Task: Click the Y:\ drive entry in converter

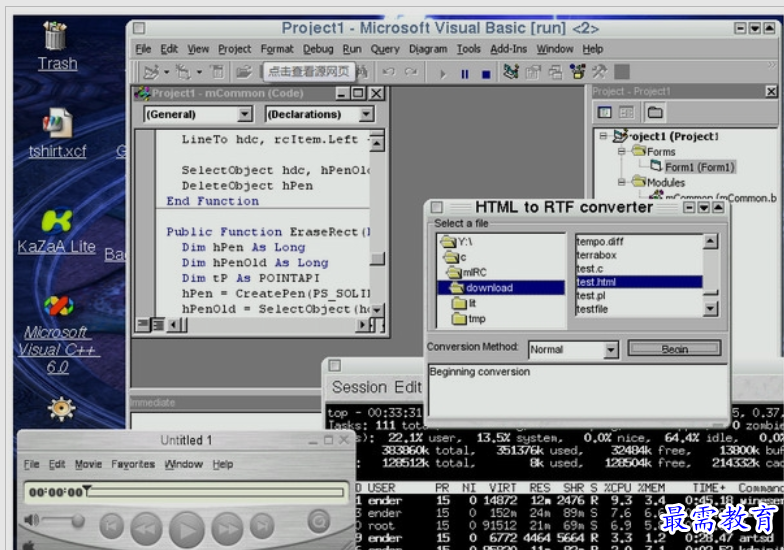Action: (x=456, y=242)
